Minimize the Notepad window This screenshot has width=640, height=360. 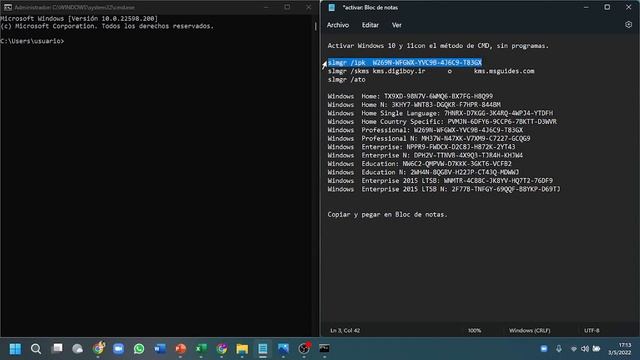586,7
